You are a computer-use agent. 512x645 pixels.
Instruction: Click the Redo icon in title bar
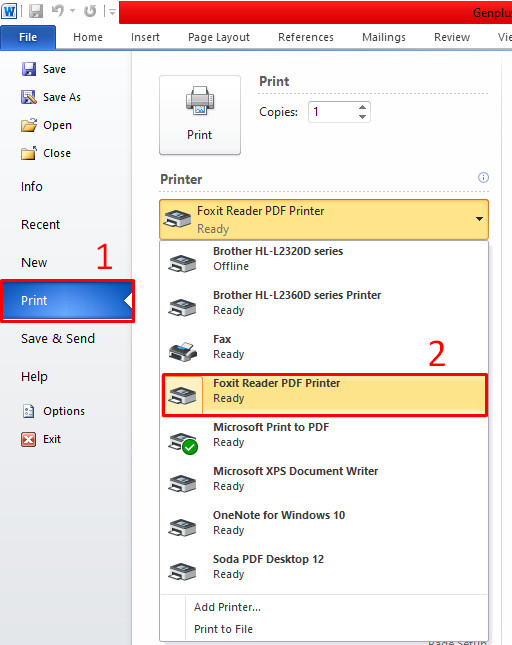point(90,11)
